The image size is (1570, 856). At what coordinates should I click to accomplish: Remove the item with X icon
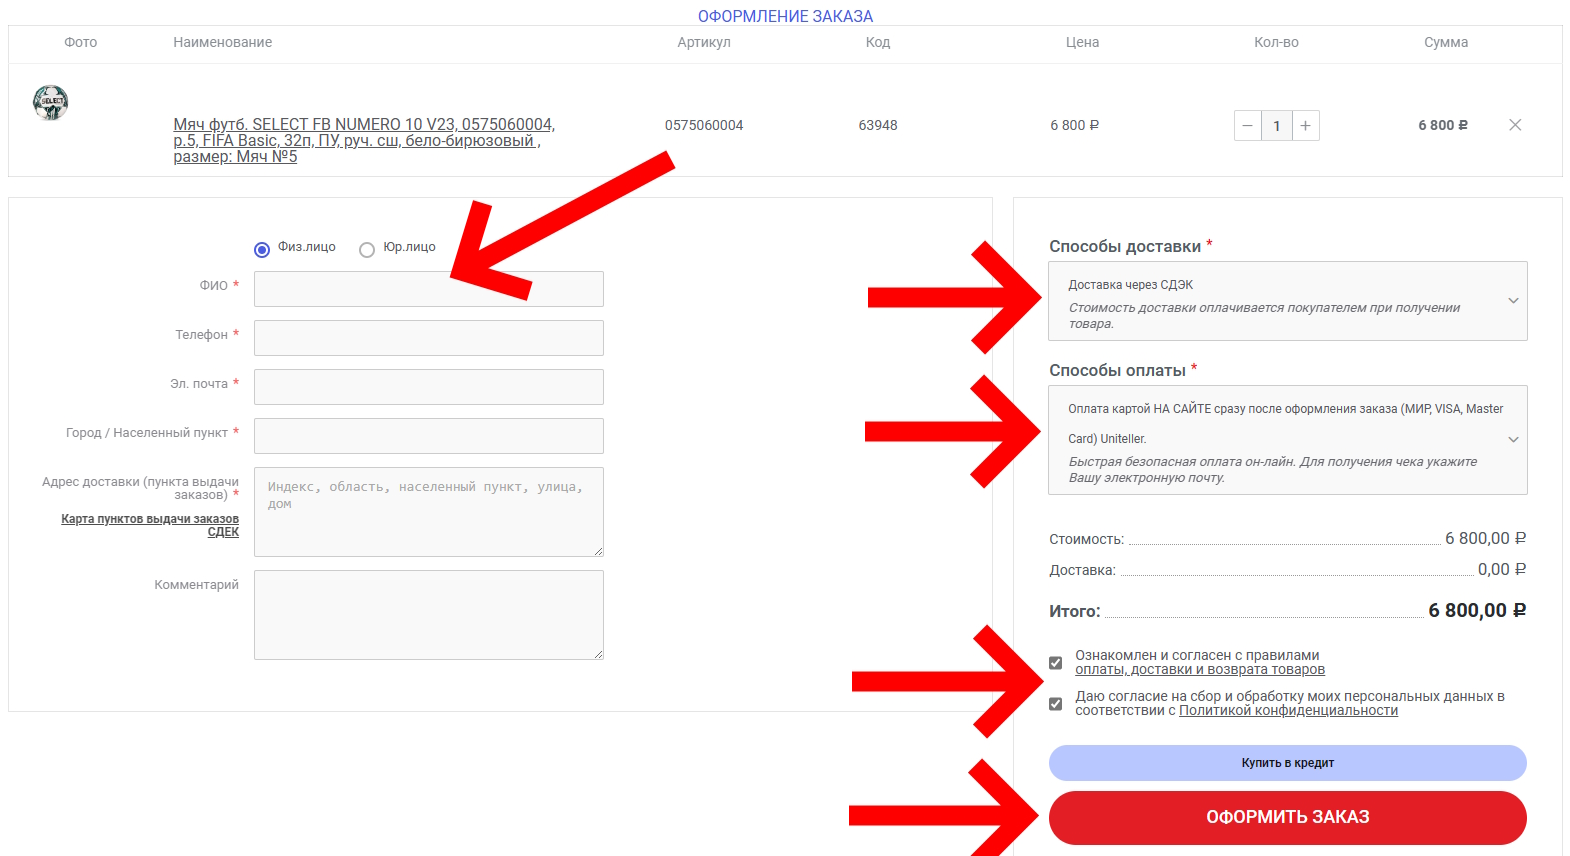click(x=1515, y=125)
